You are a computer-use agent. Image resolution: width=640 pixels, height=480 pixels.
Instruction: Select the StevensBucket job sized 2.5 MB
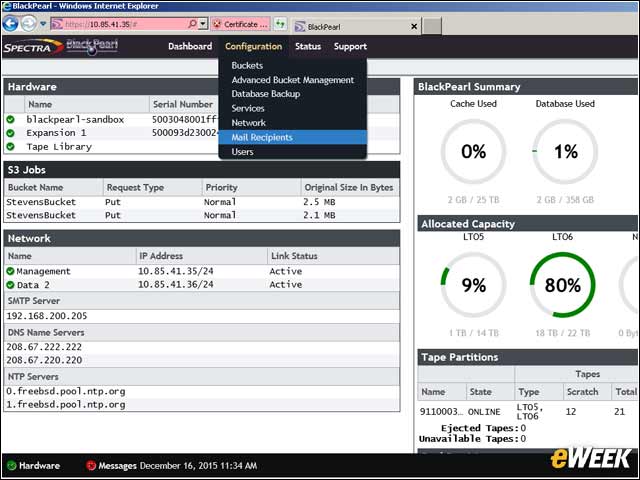tap(202, 202)
